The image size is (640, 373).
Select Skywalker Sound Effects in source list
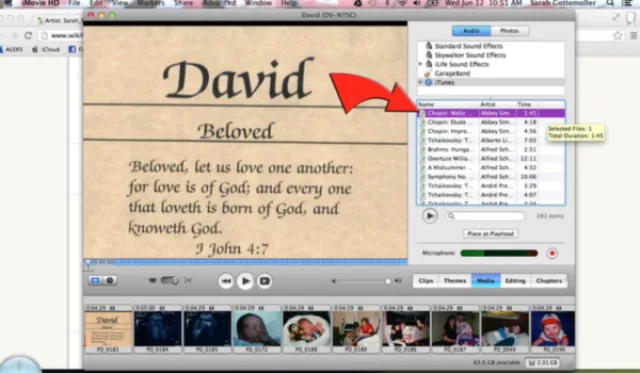point(470,55)
